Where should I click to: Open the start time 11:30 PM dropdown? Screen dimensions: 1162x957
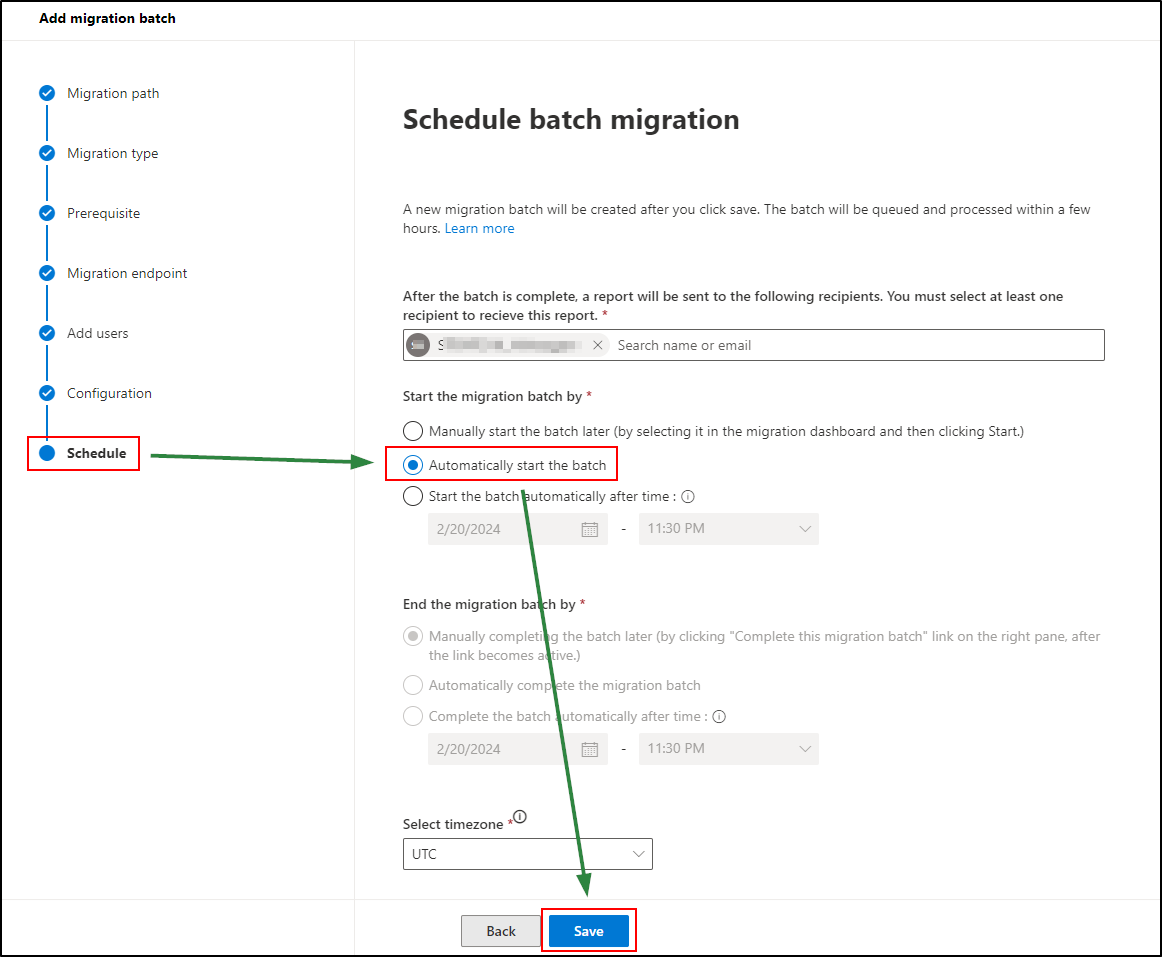728,529
